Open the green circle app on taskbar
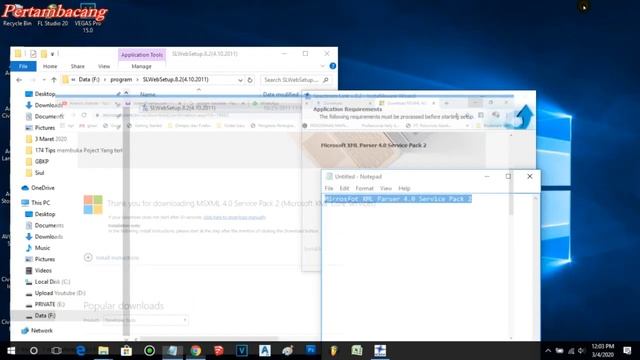 149,351
